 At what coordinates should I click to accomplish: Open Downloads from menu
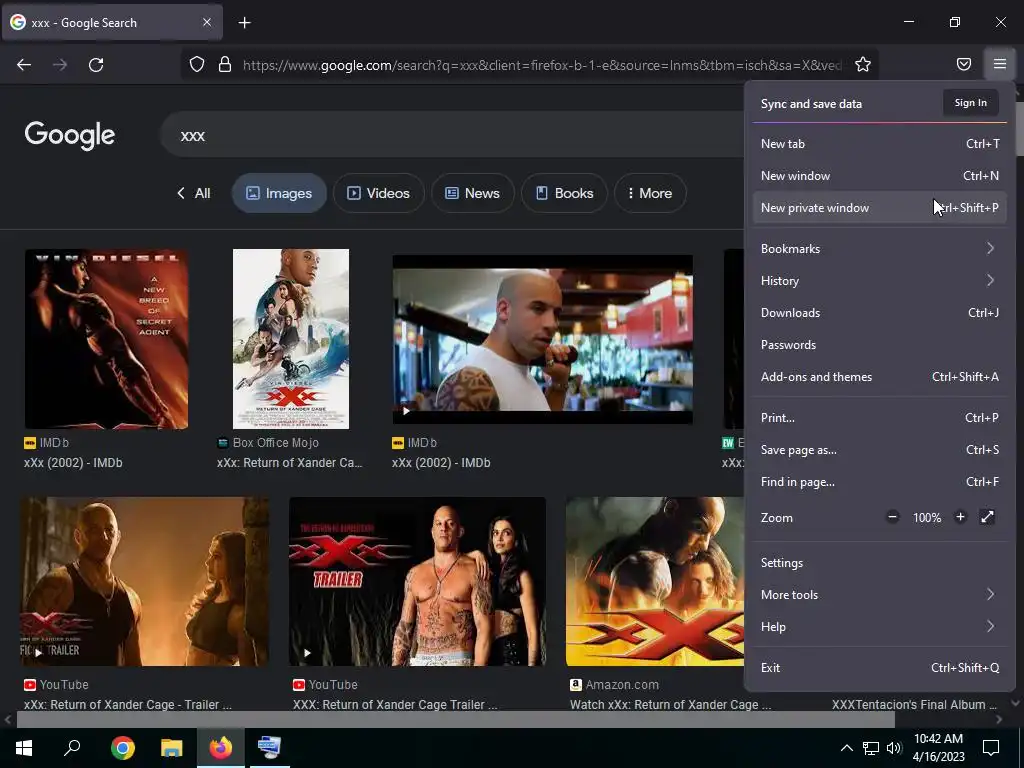880,313
